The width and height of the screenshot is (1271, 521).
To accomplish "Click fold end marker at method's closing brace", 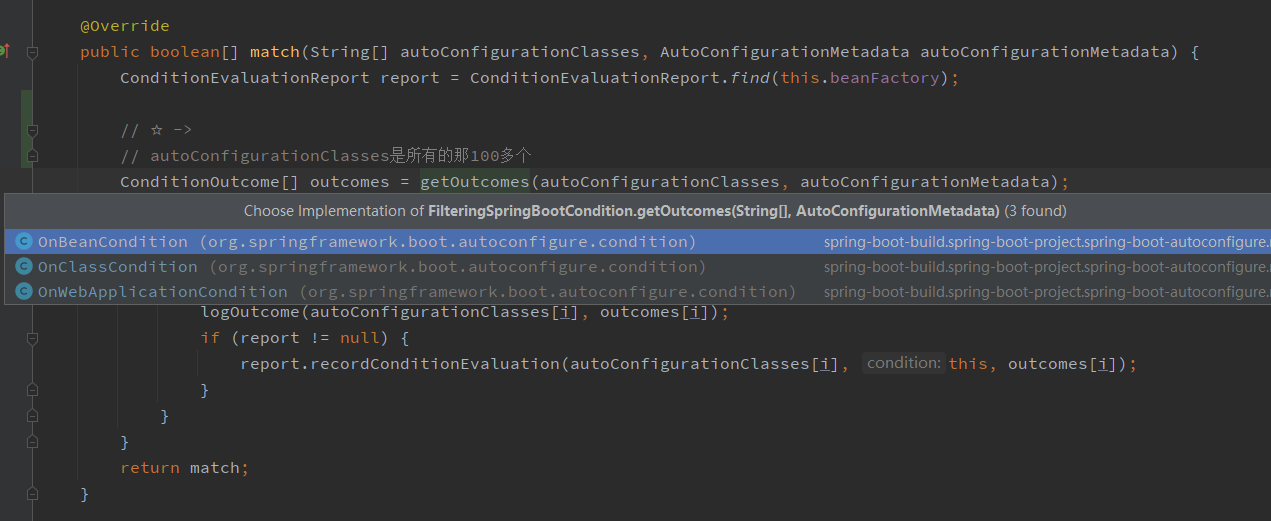I will point(32,494).
